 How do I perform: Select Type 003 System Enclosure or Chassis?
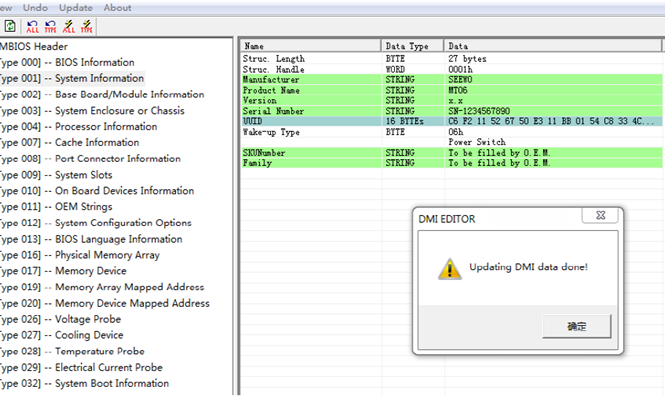(92, 111)
